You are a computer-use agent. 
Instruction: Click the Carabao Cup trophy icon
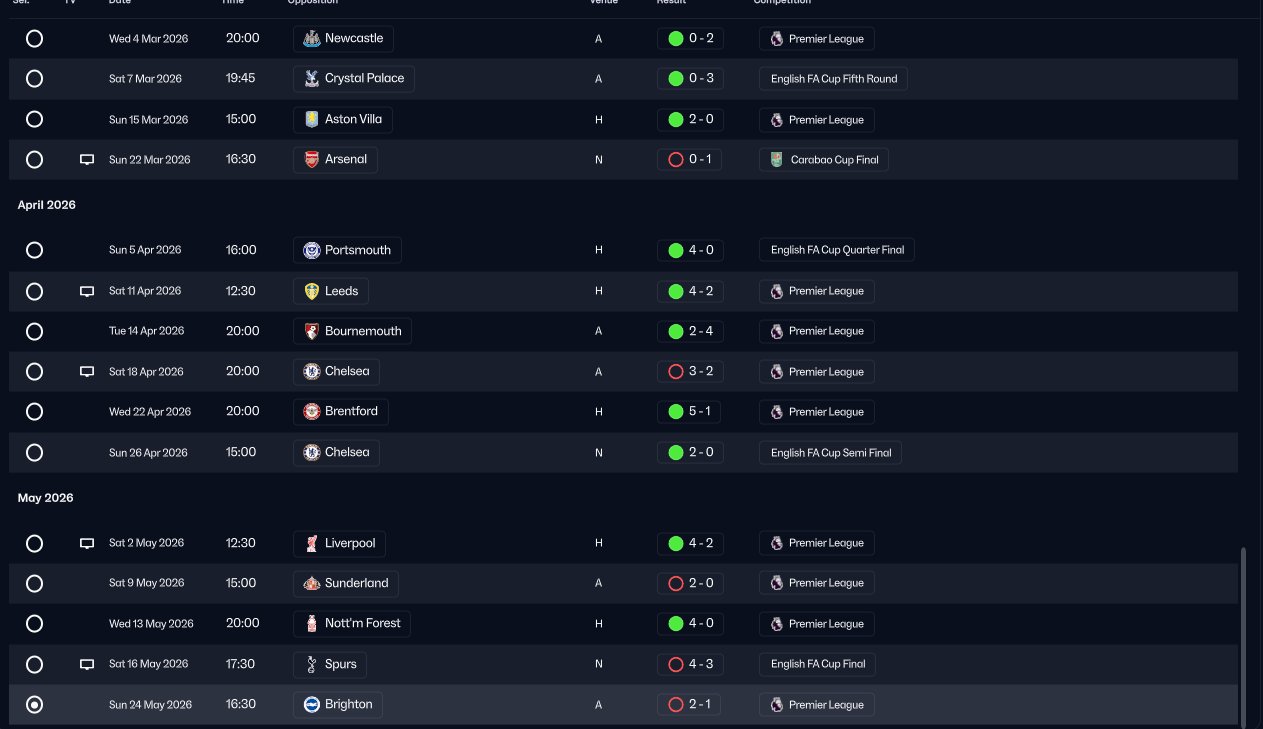pos(777,160)
